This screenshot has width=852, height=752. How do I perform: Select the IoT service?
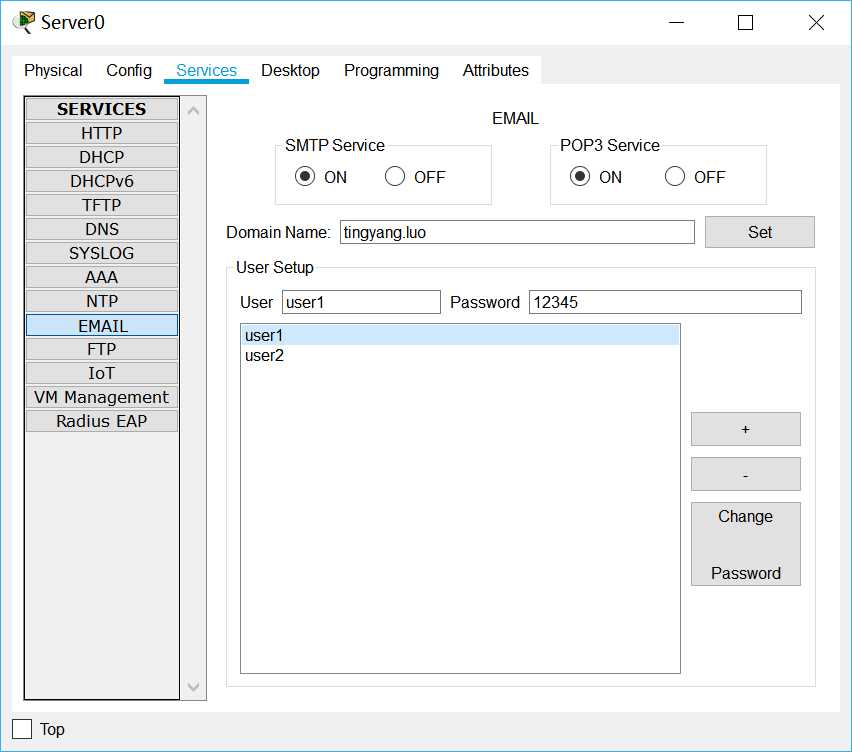click(102, 373)
